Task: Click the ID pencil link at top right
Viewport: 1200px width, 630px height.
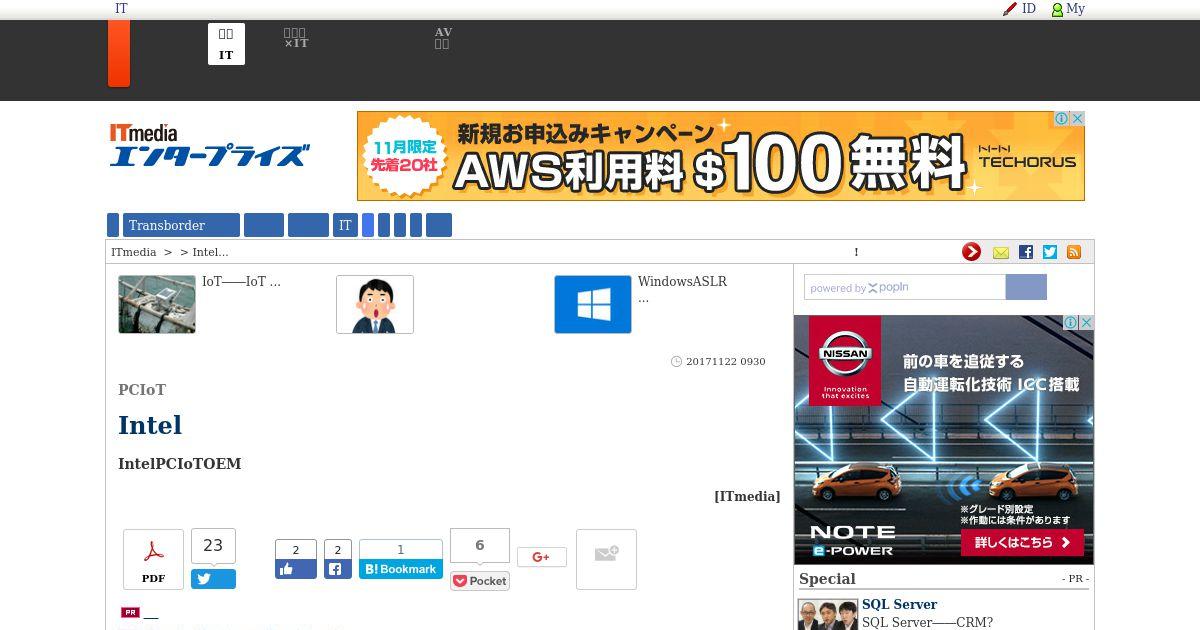Action: tap(1019, 9)
